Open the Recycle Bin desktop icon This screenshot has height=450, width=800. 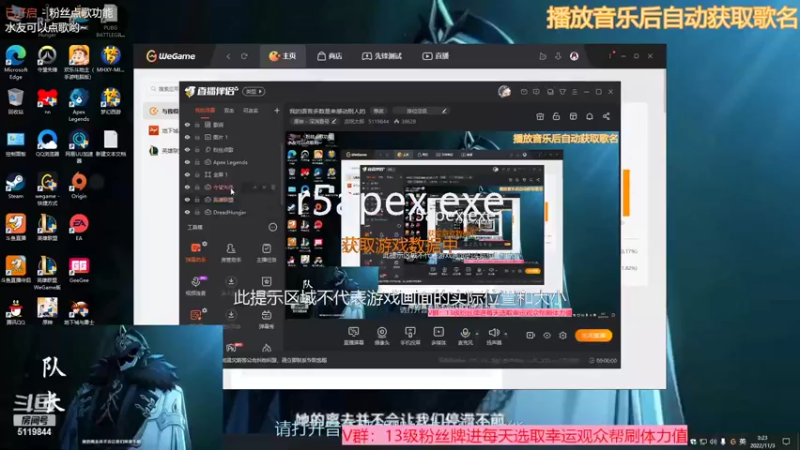[16, 101]
